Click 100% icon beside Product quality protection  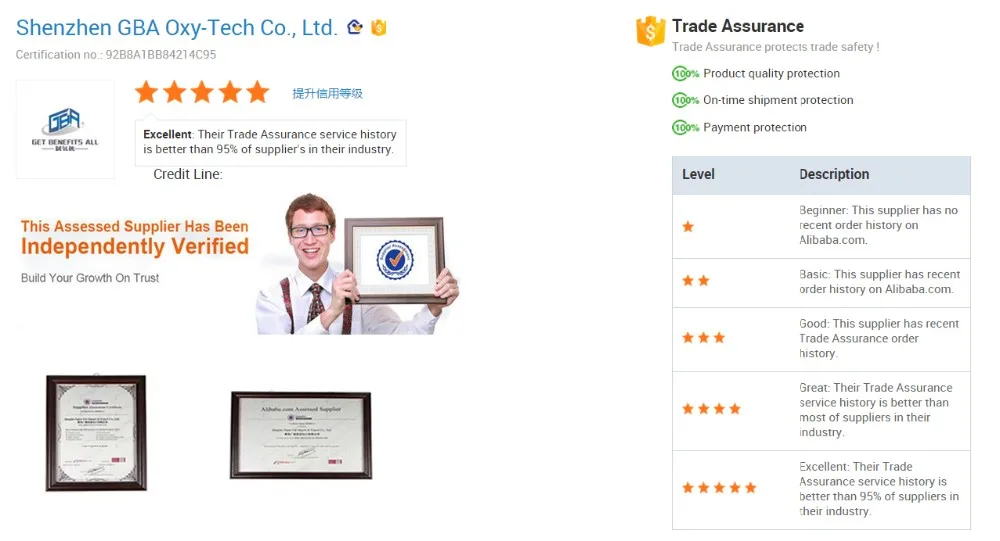pyautogui.click(x=686, y=73)
